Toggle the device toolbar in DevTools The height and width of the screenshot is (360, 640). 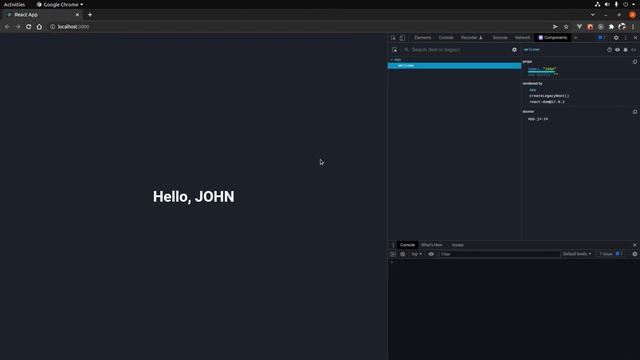pyautogui.click(x=402, y=38)
